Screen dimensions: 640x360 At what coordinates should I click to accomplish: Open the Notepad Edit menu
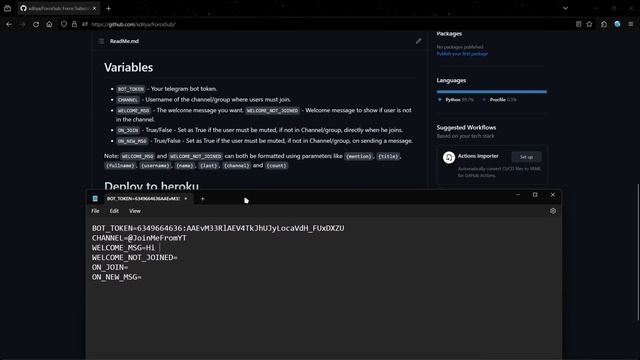pos(114,211)
